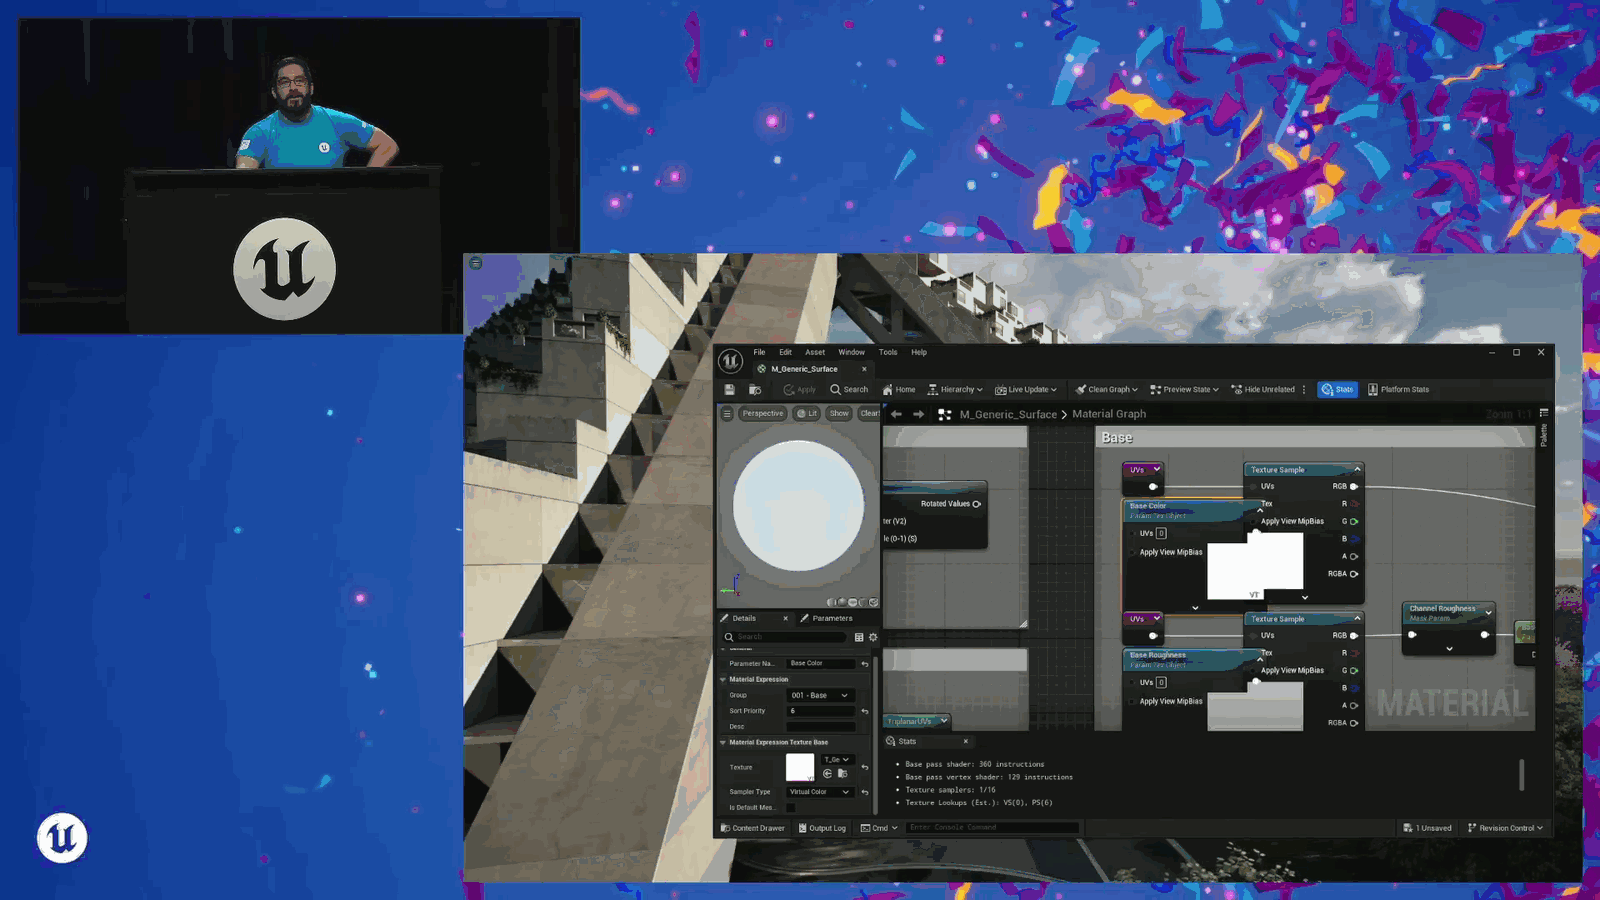Click the graph back arrow

(x=896, y=414)
